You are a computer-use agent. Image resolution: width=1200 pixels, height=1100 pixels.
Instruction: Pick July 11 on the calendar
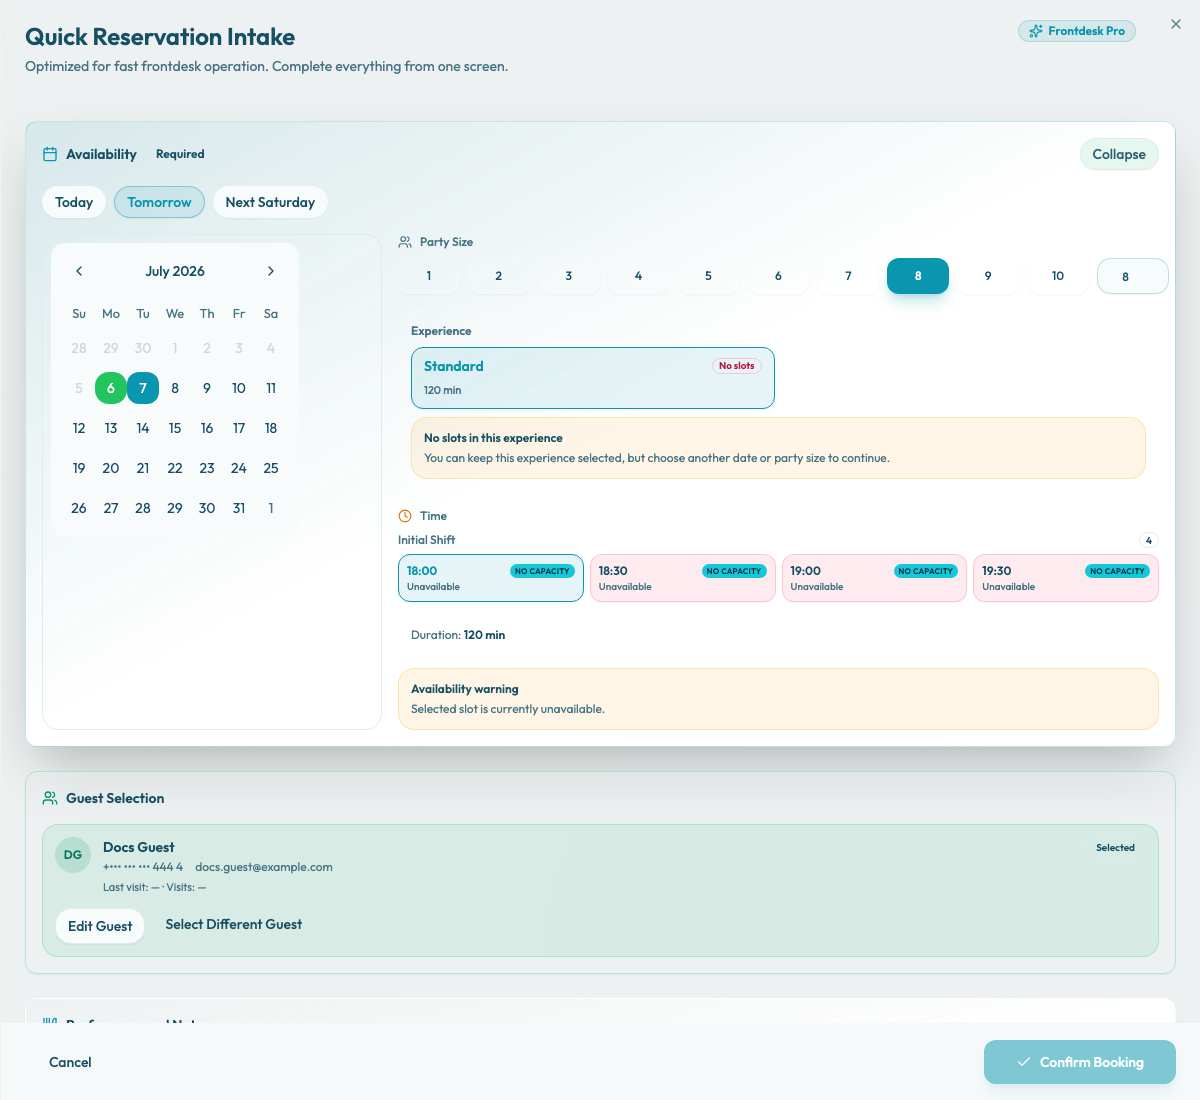(271, 388)
